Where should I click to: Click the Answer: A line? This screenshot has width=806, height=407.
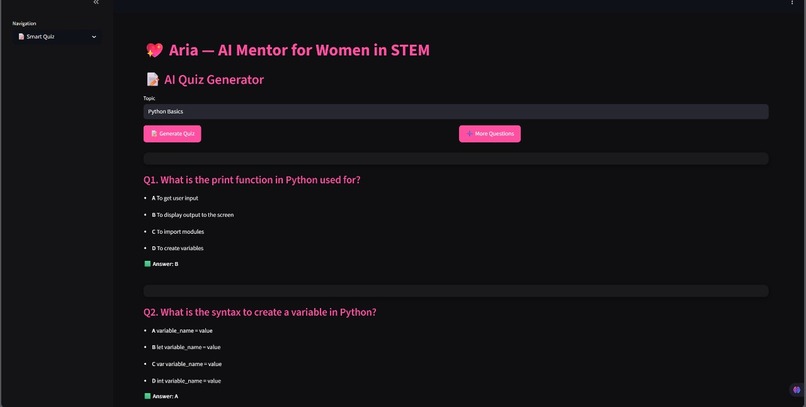point(161,397)
